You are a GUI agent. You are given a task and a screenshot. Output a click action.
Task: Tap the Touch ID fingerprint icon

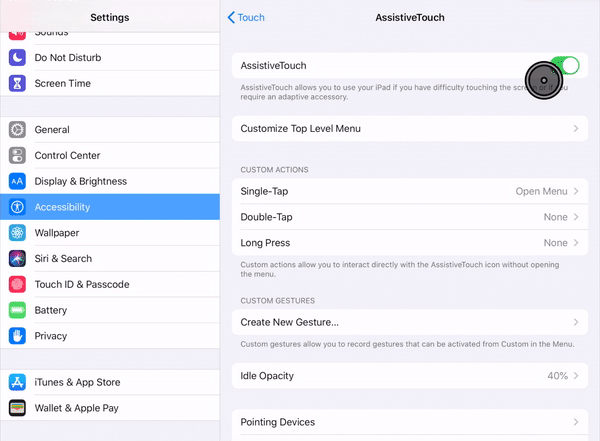click(17, 284)
